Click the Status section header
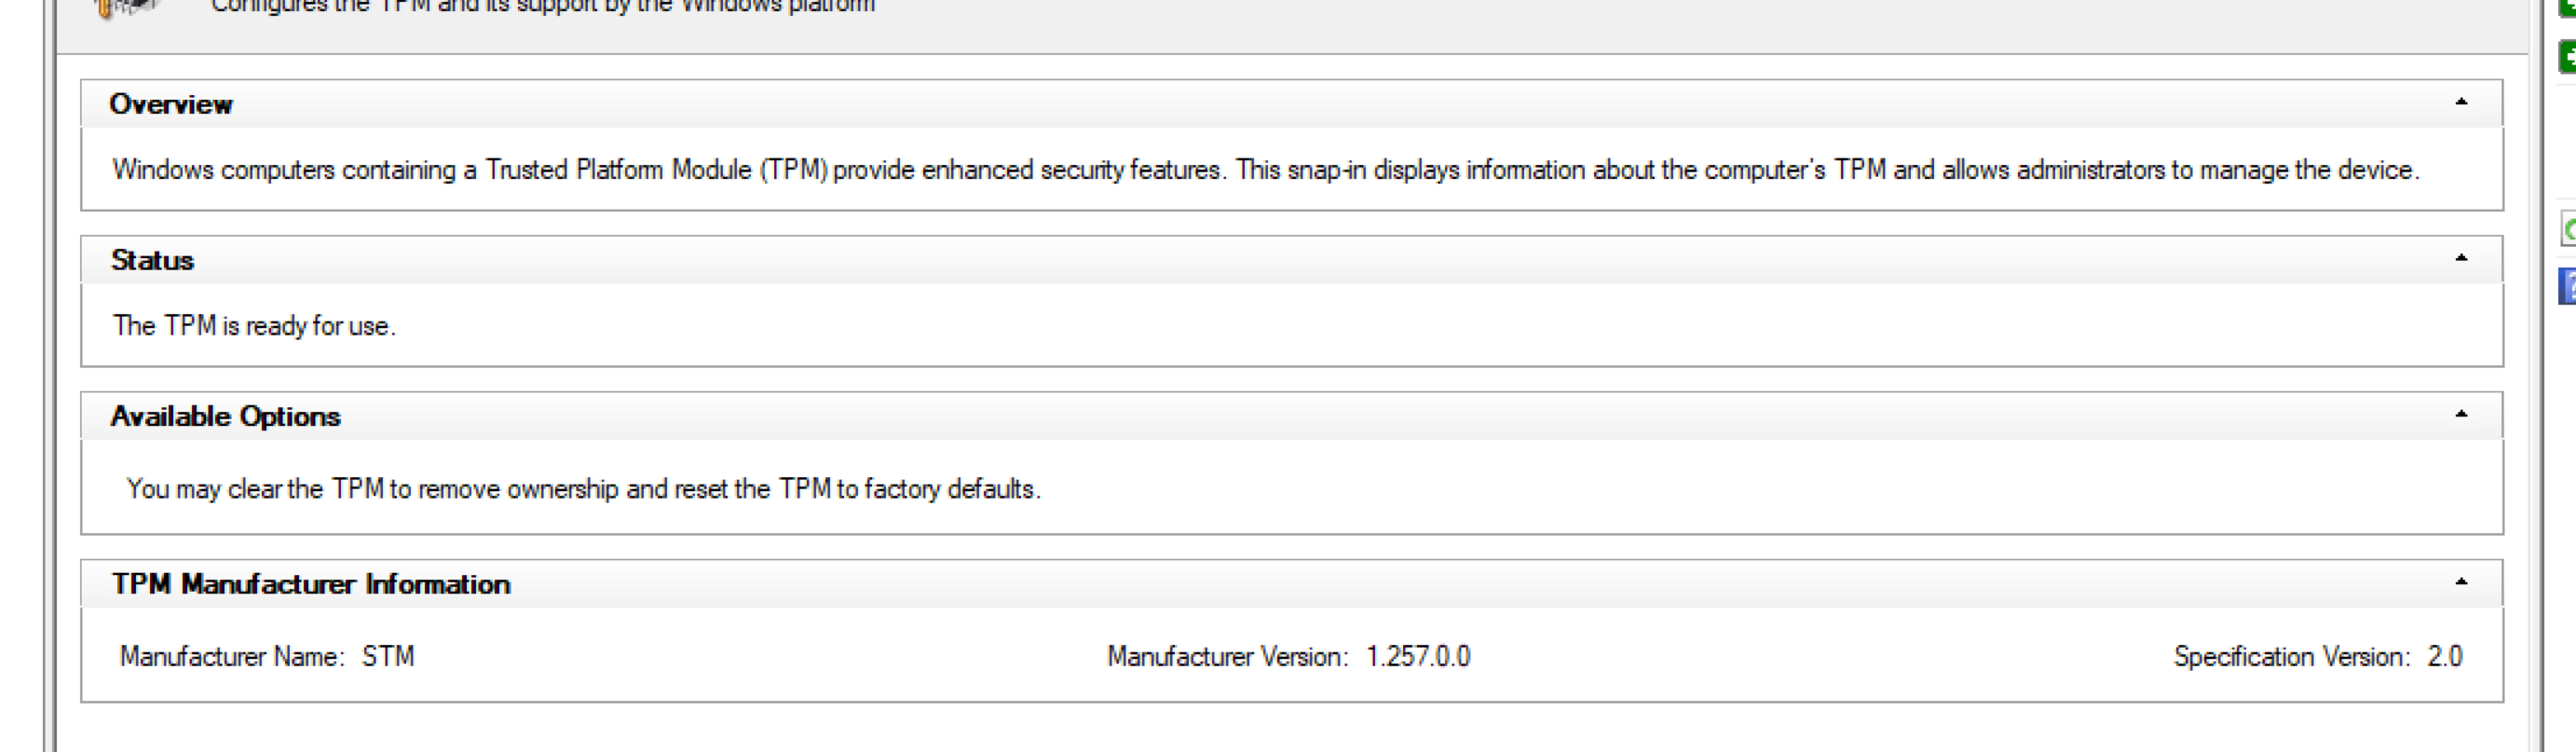 tap(152, 260)
